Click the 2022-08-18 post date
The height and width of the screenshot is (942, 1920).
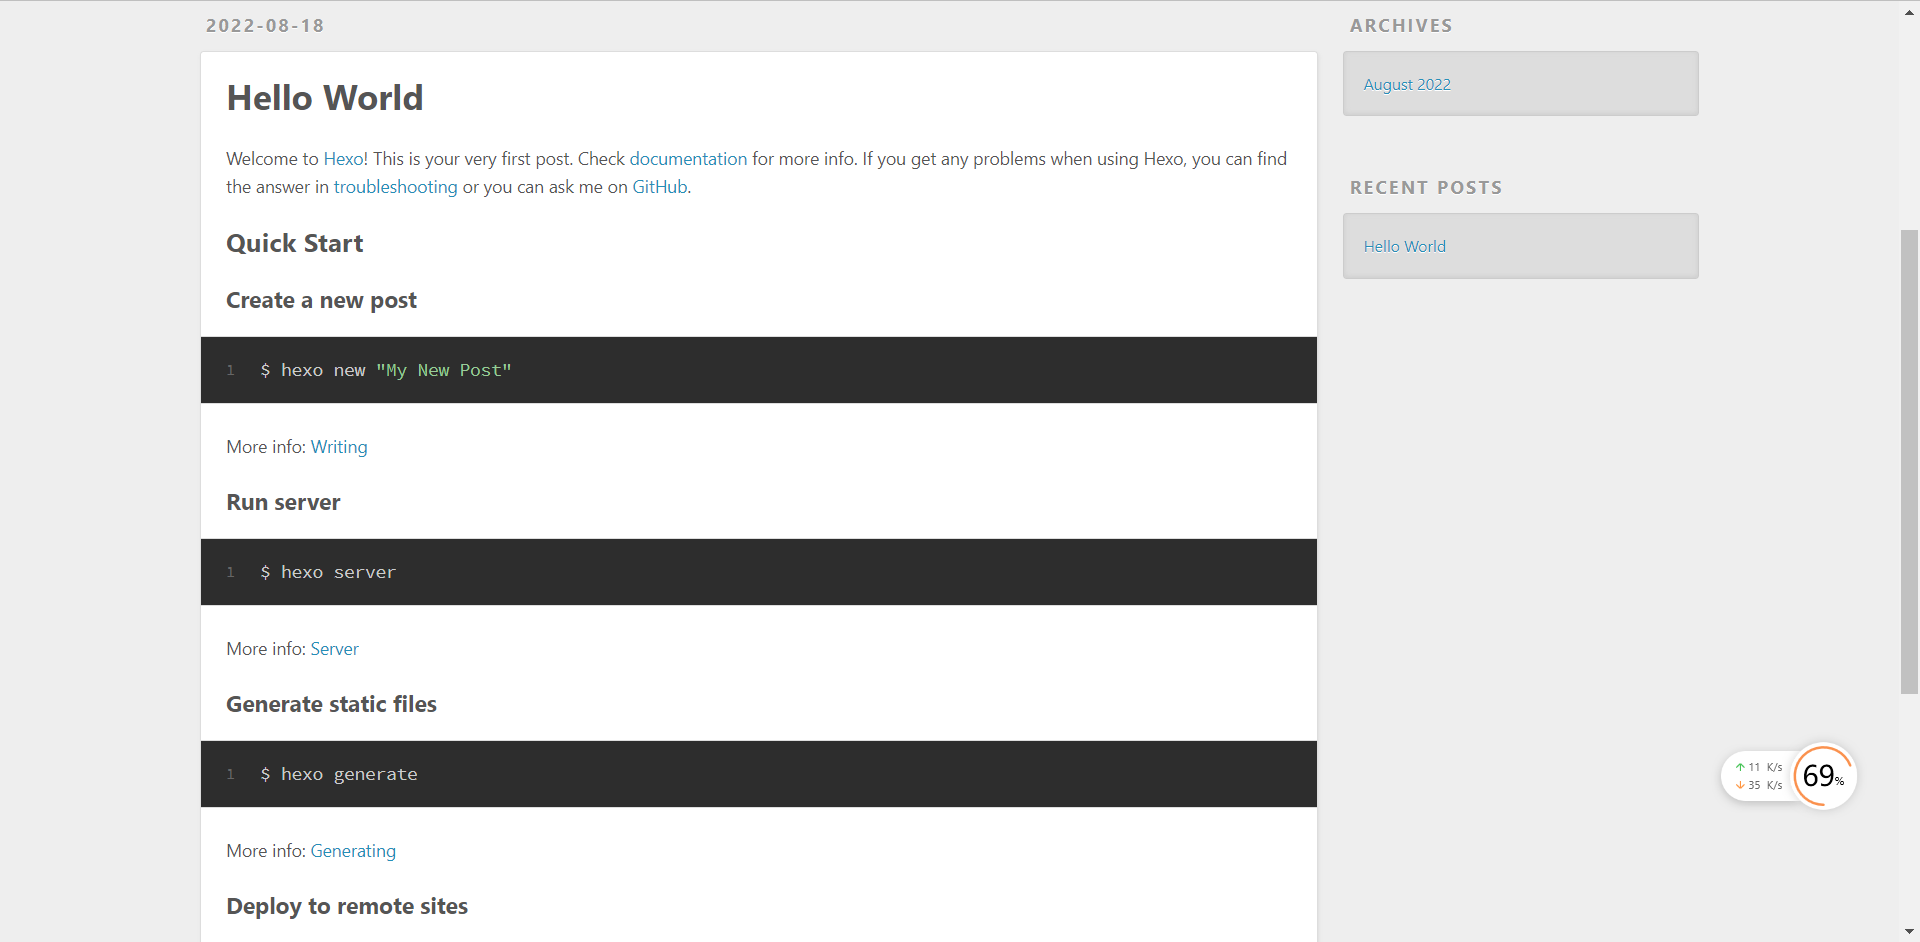click(x=265, y=26)
